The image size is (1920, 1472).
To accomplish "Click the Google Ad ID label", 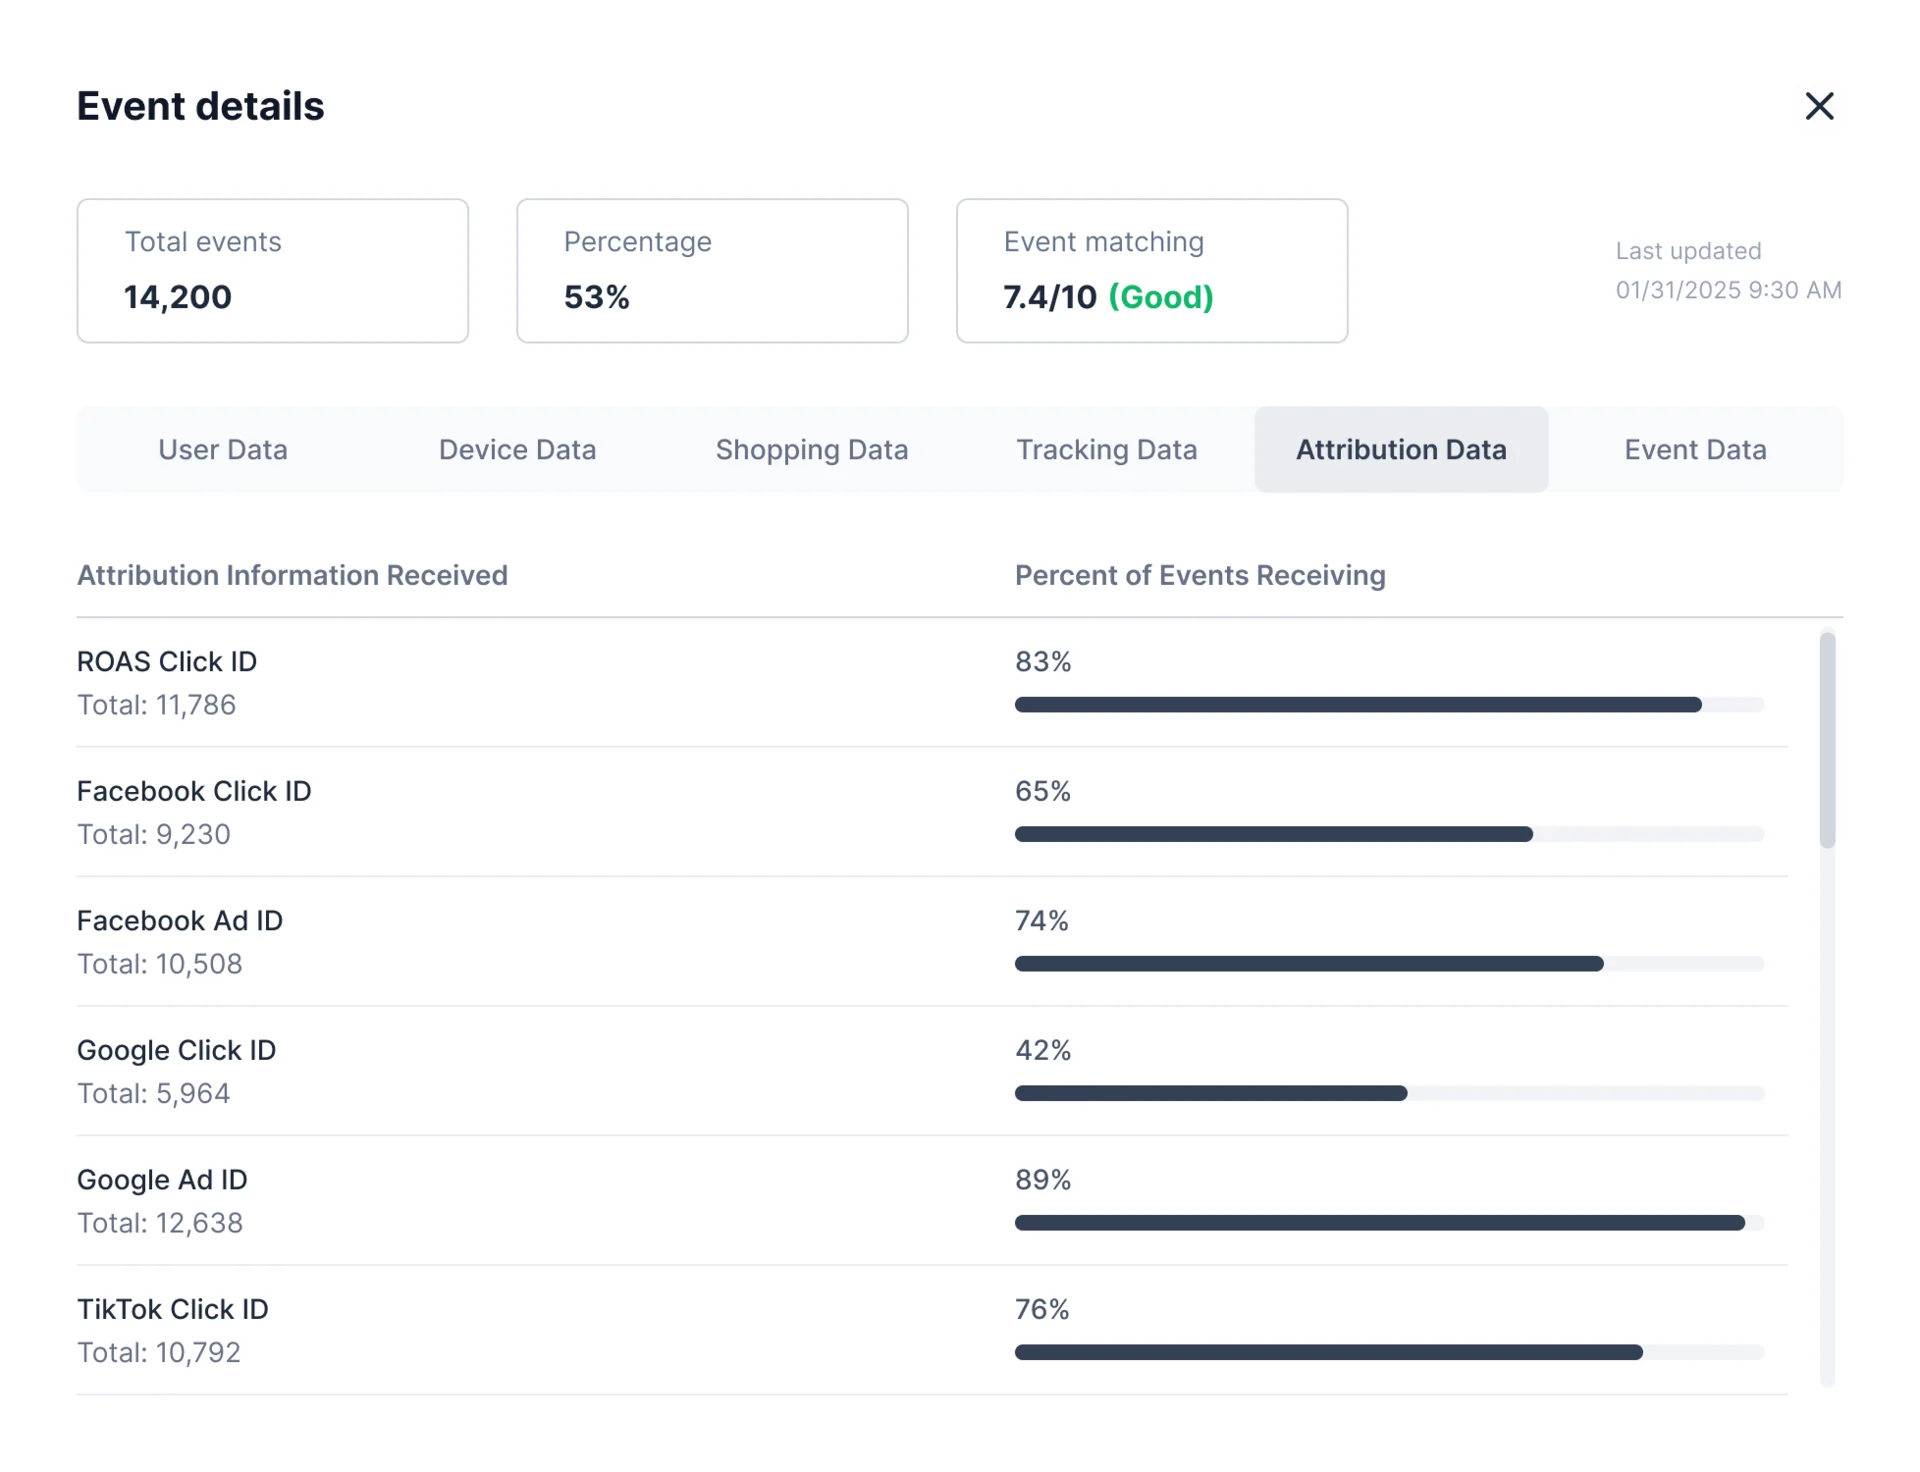I will point(162,1180).
